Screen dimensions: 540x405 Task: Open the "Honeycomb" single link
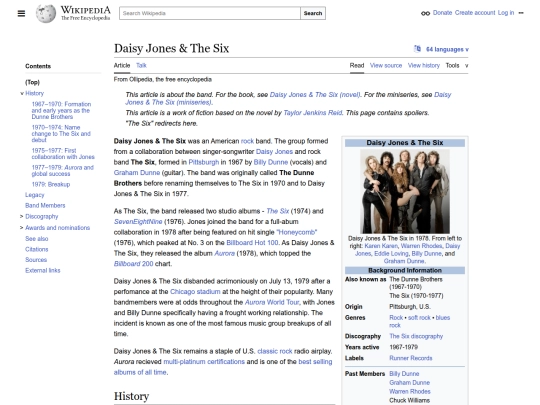[297, 232]
